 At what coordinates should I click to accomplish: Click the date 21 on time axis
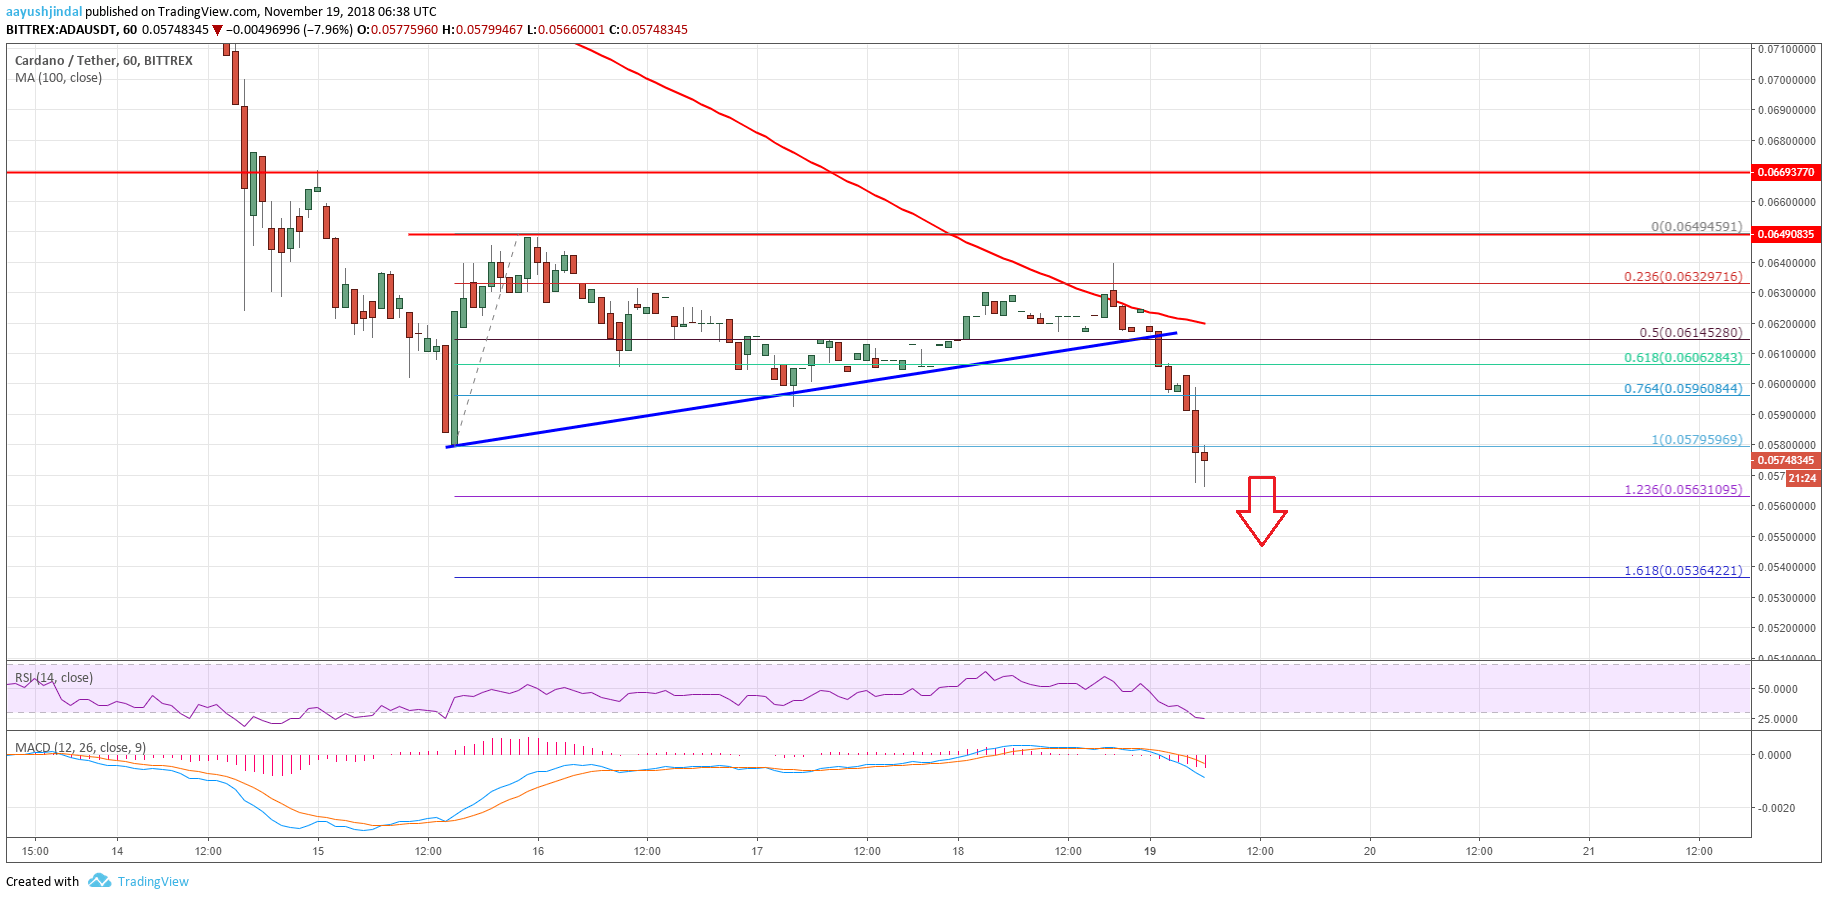(x=1589, y=851)
